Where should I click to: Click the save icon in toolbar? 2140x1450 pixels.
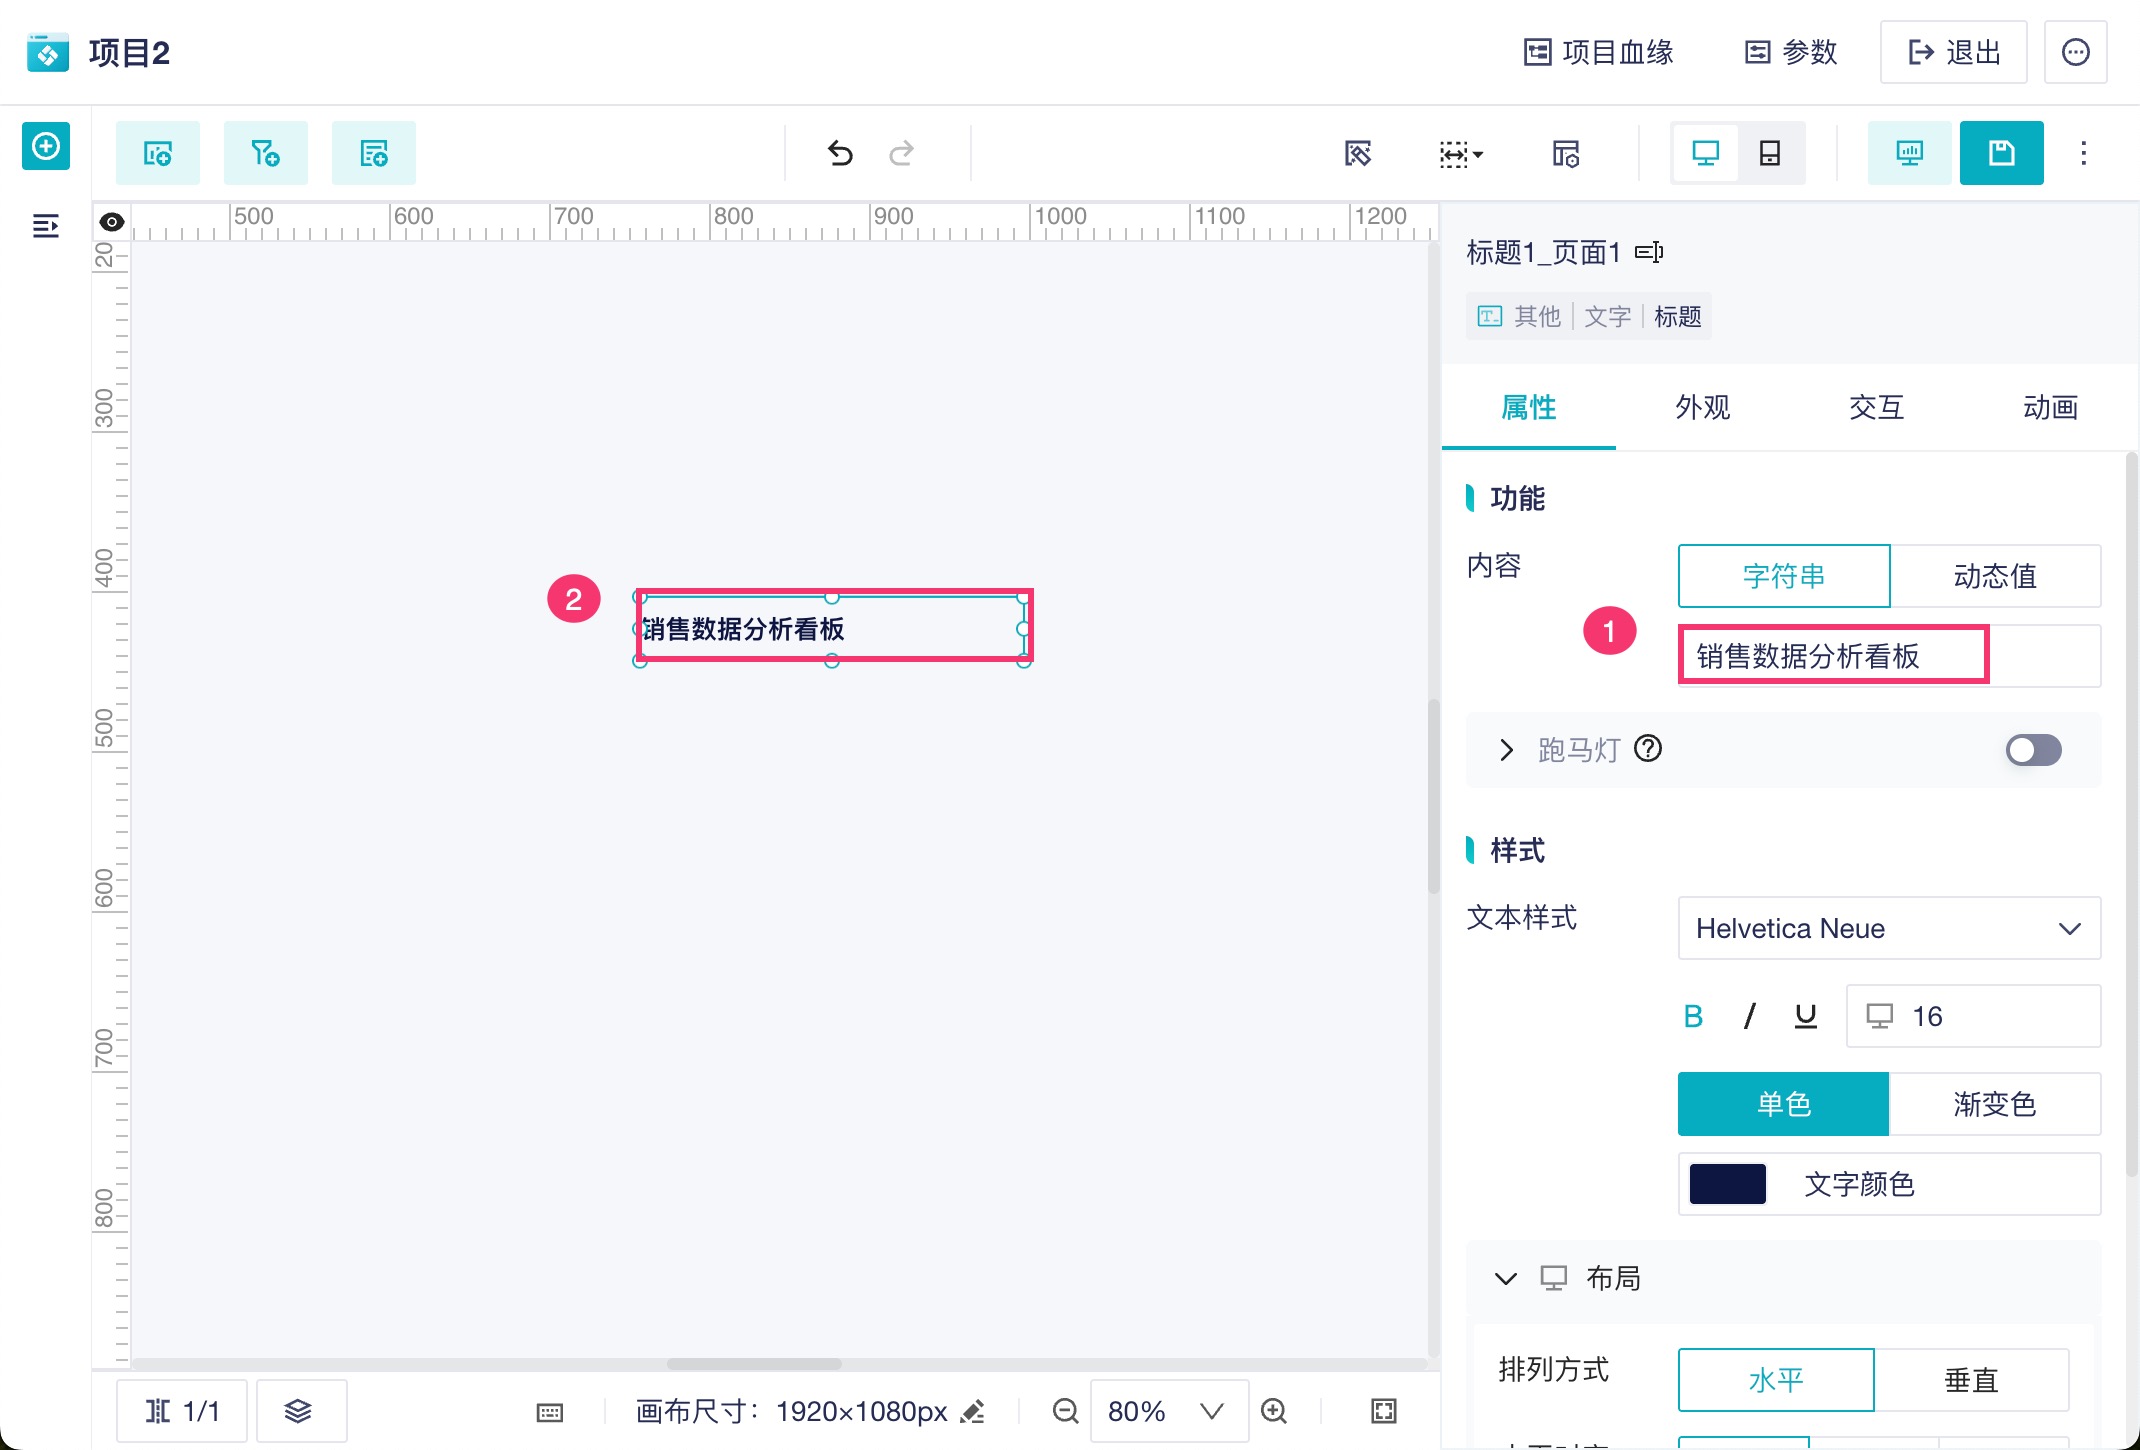pyautogui.click(x=2001, y=153)
